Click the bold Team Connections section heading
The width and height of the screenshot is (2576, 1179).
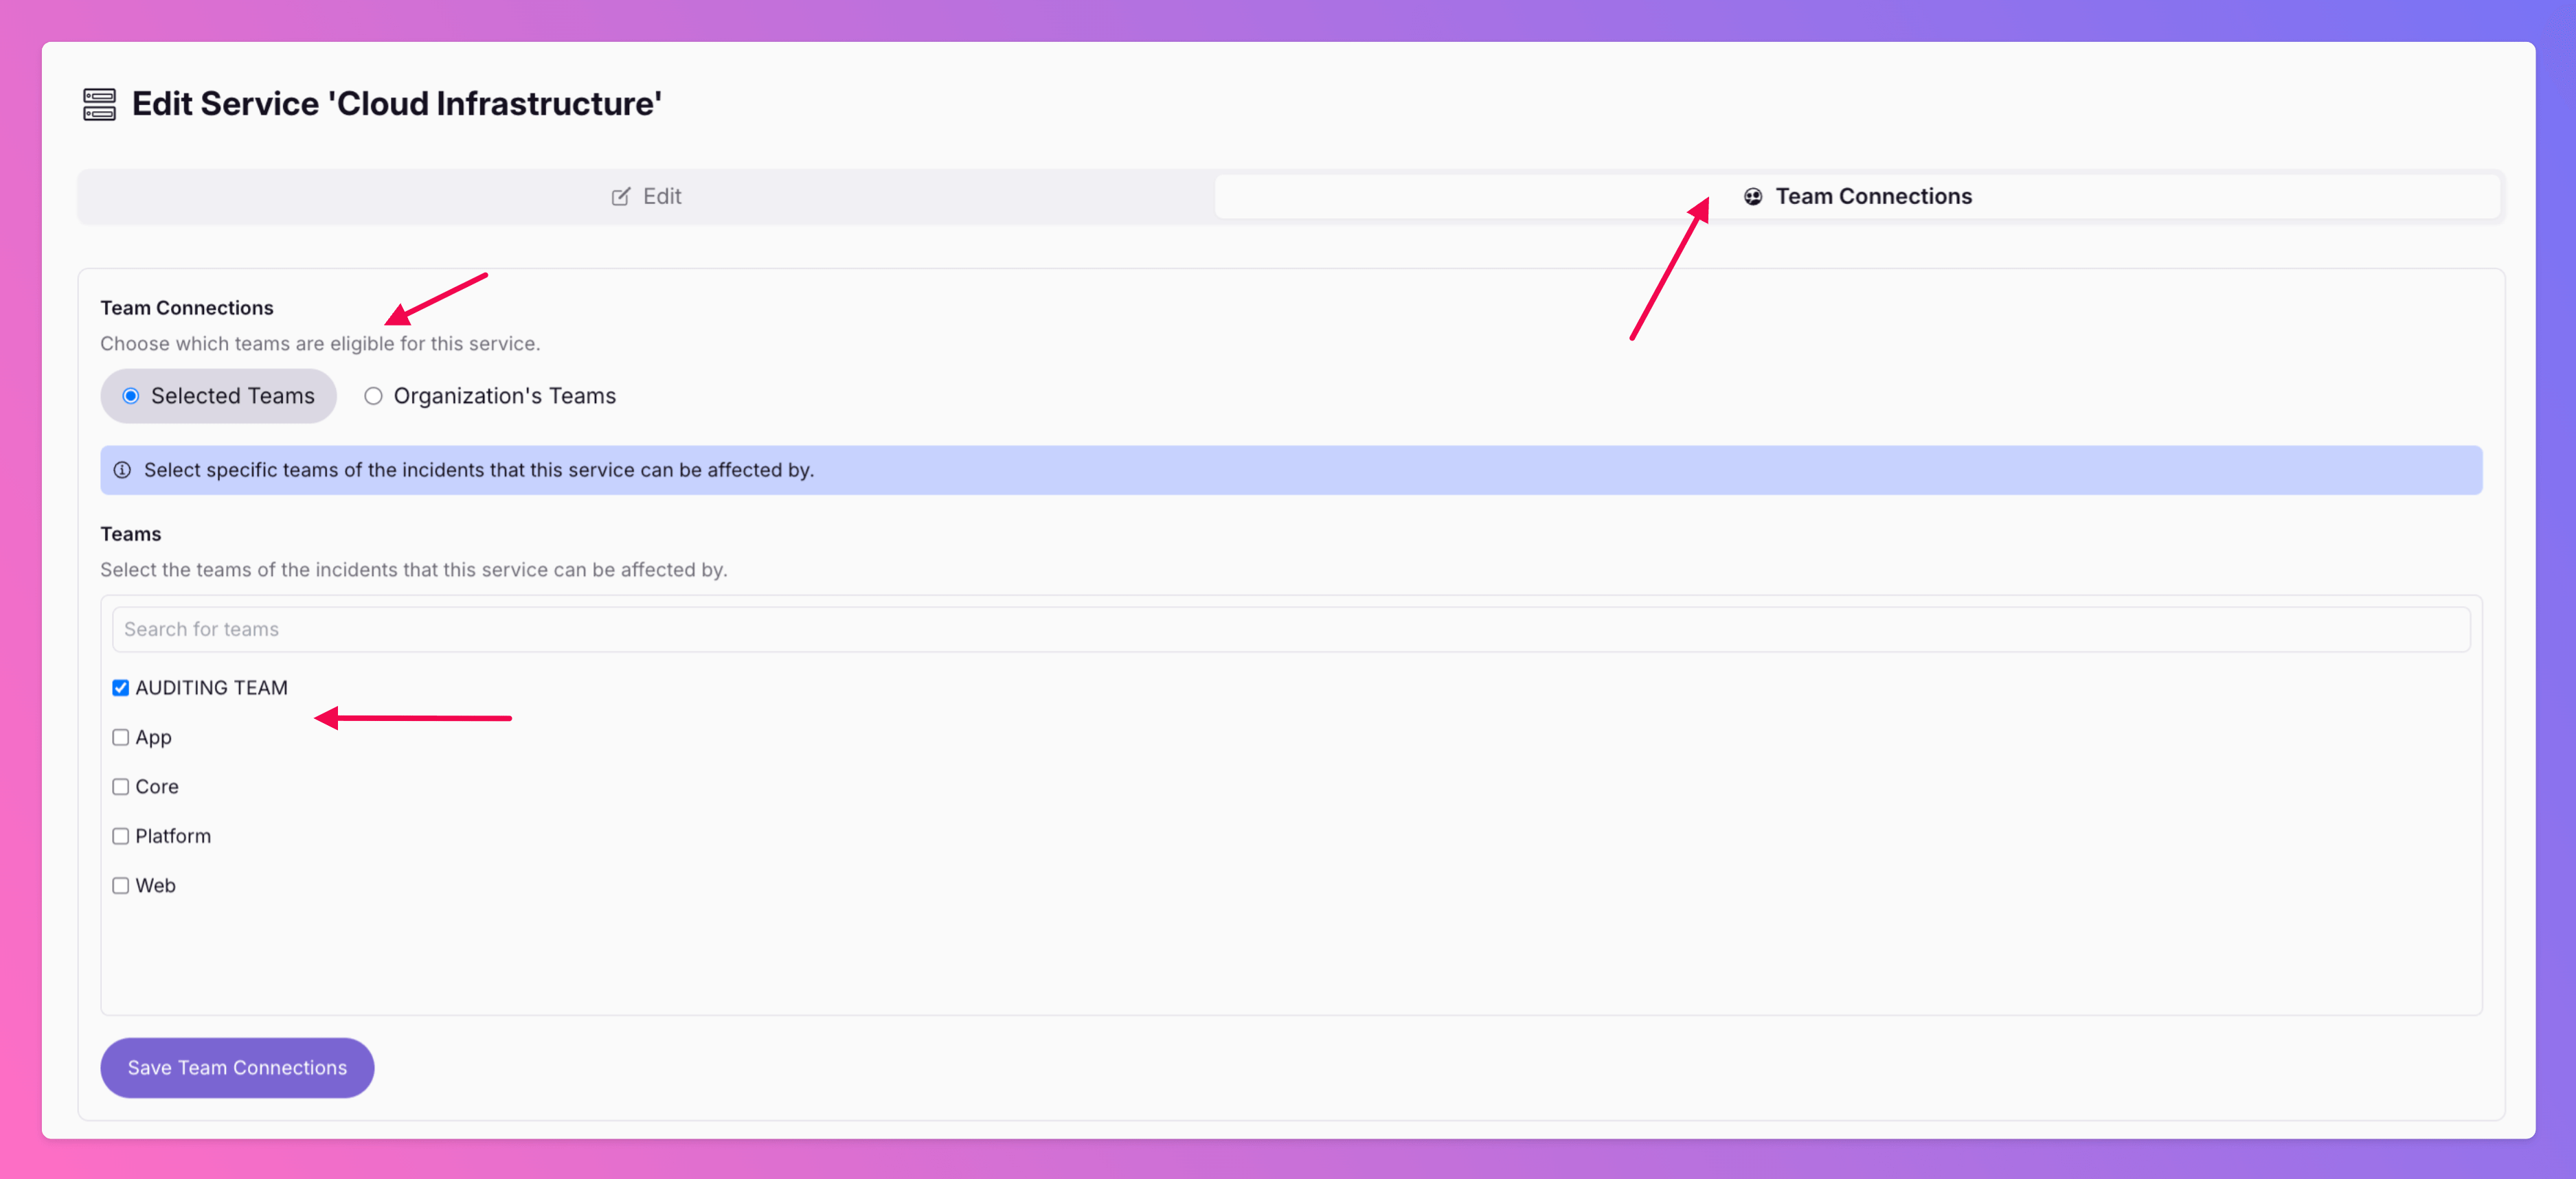[187, 308]
